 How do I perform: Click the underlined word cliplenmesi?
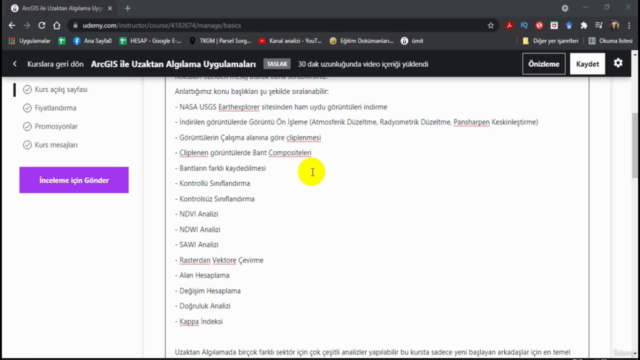point(303,138)
